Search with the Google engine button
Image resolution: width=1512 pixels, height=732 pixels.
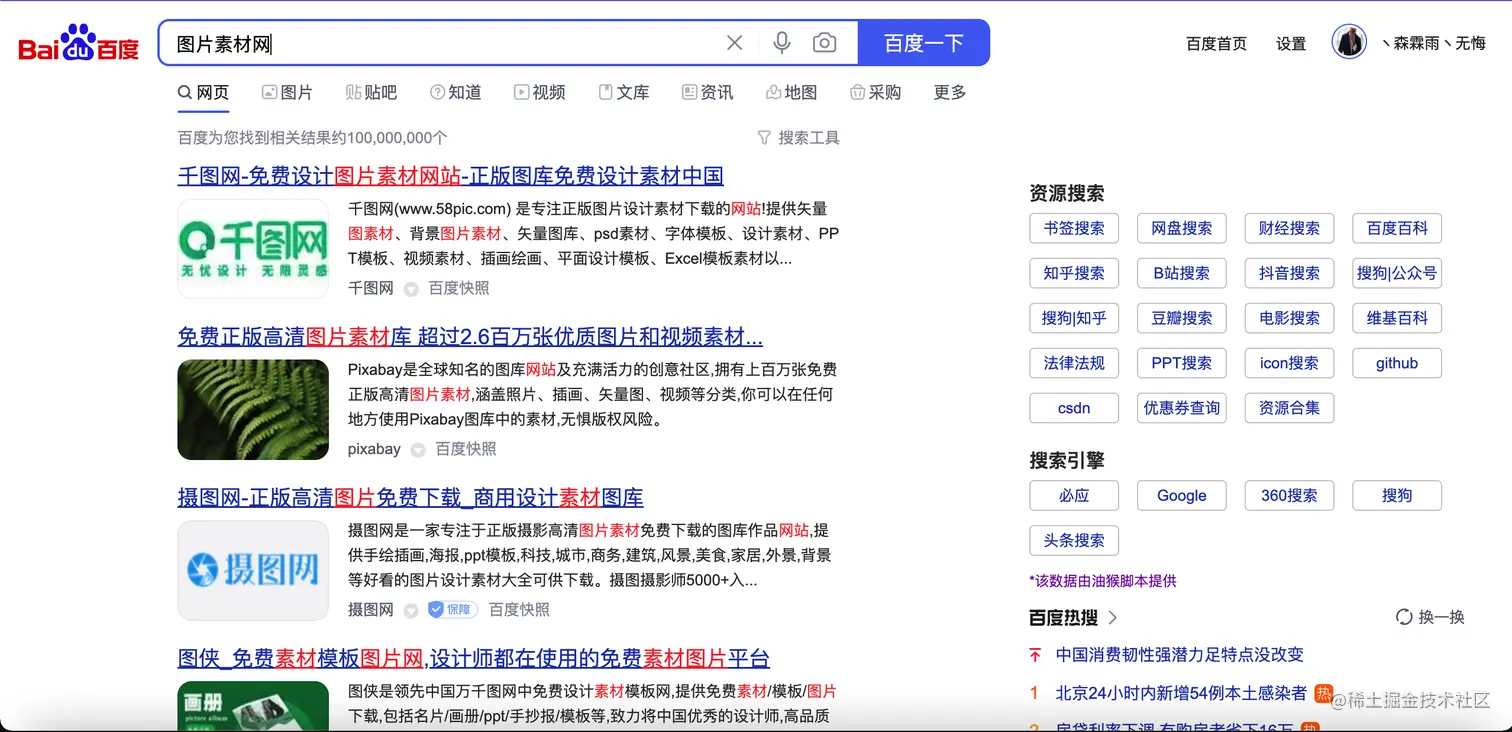pos(1182,495)
